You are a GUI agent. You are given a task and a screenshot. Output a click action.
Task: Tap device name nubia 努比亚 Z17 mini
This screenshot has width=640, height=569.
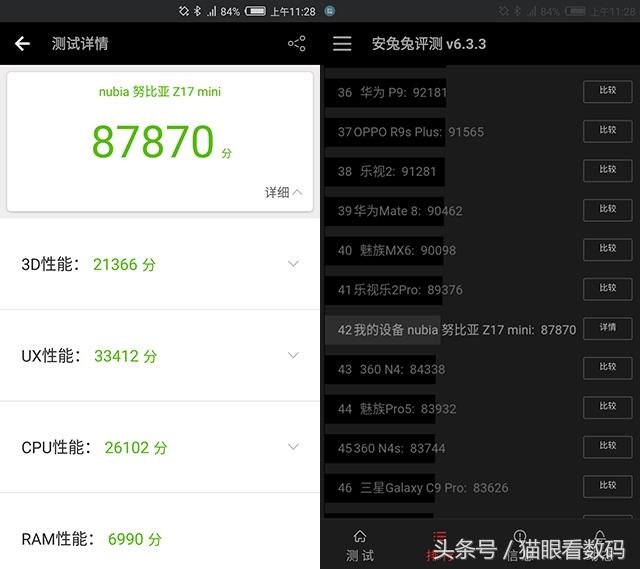tap(160, 91)
